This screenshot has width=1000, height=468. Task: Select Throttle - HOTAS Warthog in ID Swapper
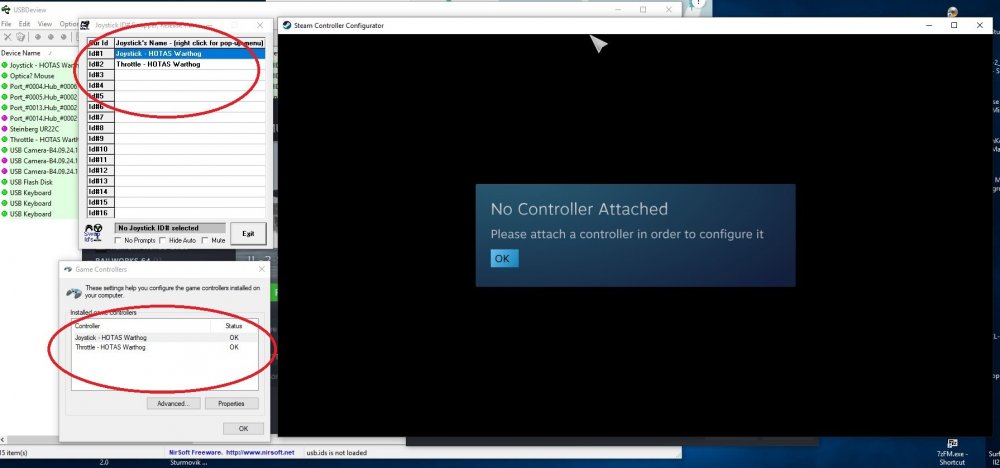(x=189, y=64)
